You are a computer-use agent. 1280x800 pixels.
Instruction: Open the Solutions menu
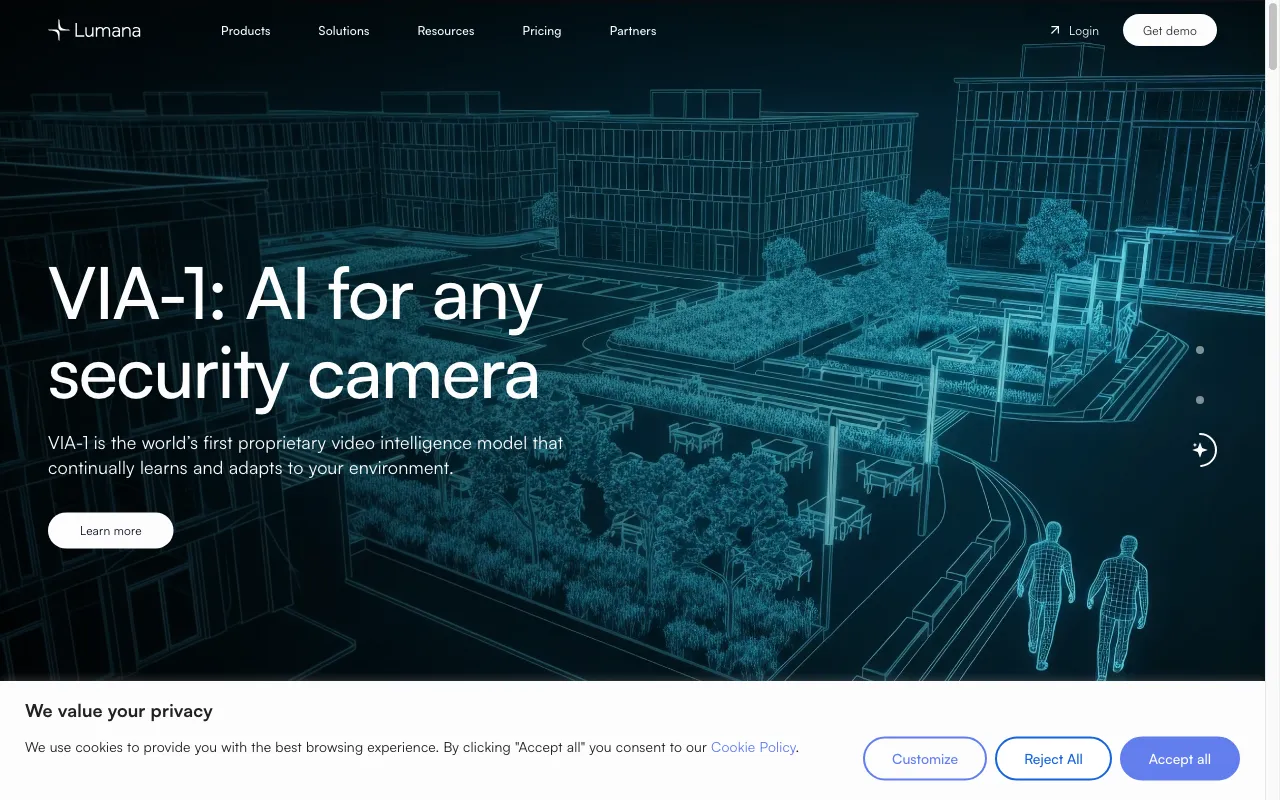click(x=344, y=31)
